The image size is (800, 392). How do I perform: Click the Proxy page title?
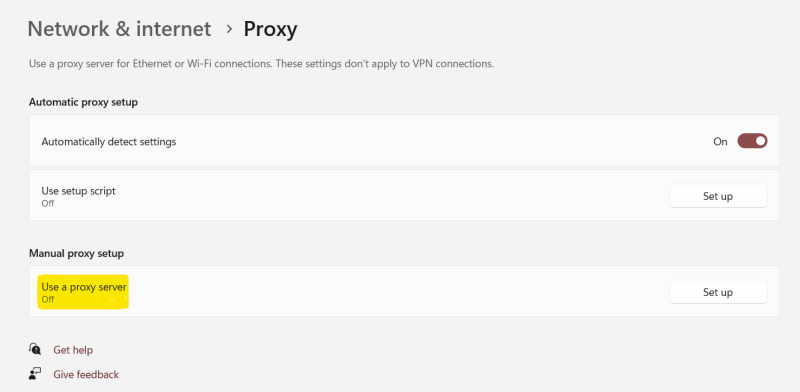270,30
